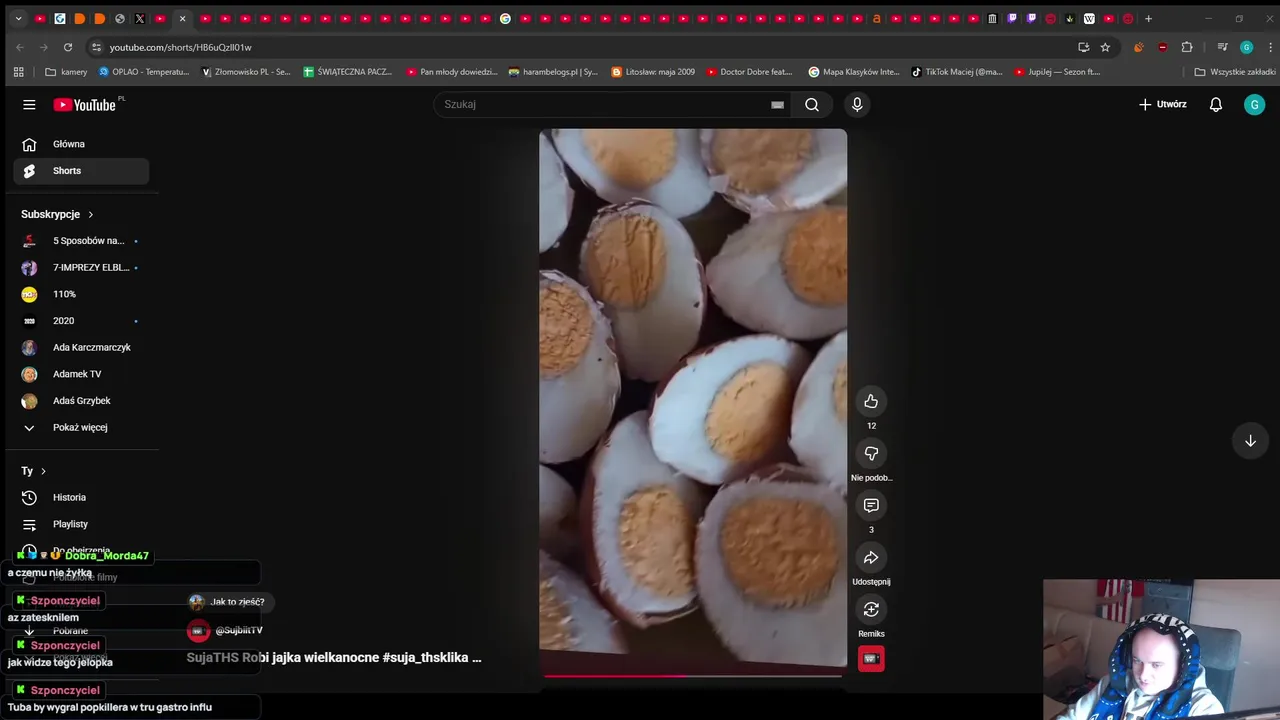Open the Ada Karczmarczyk subscription
Image resolution: width=1280 pixels, height=720 pixels.
click(x=81, y=347)
